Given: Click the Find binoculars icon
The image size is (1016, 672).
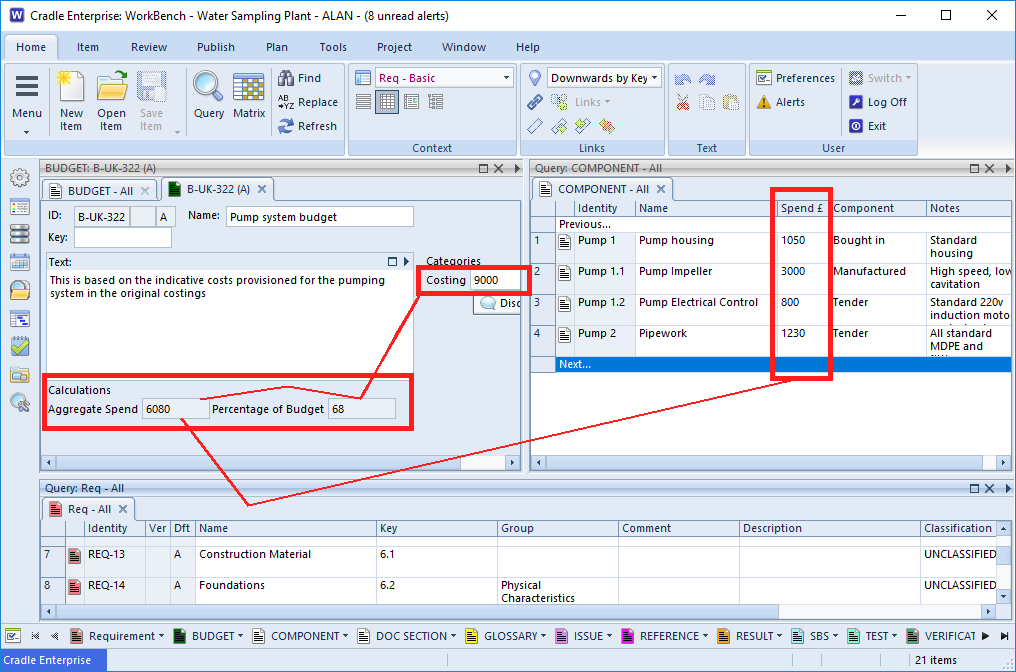Looking at the screenshot, I should 286,78.
